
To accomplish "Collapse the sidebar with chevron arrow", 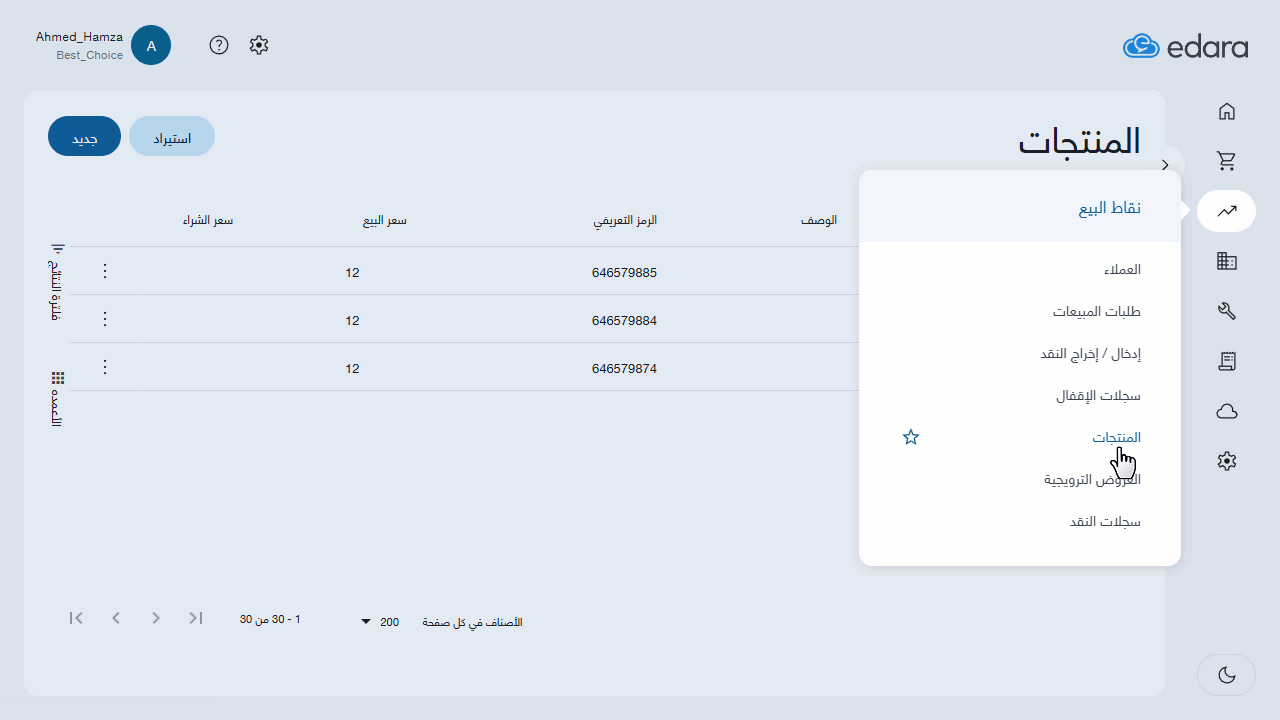I will tap(1165, 164).
